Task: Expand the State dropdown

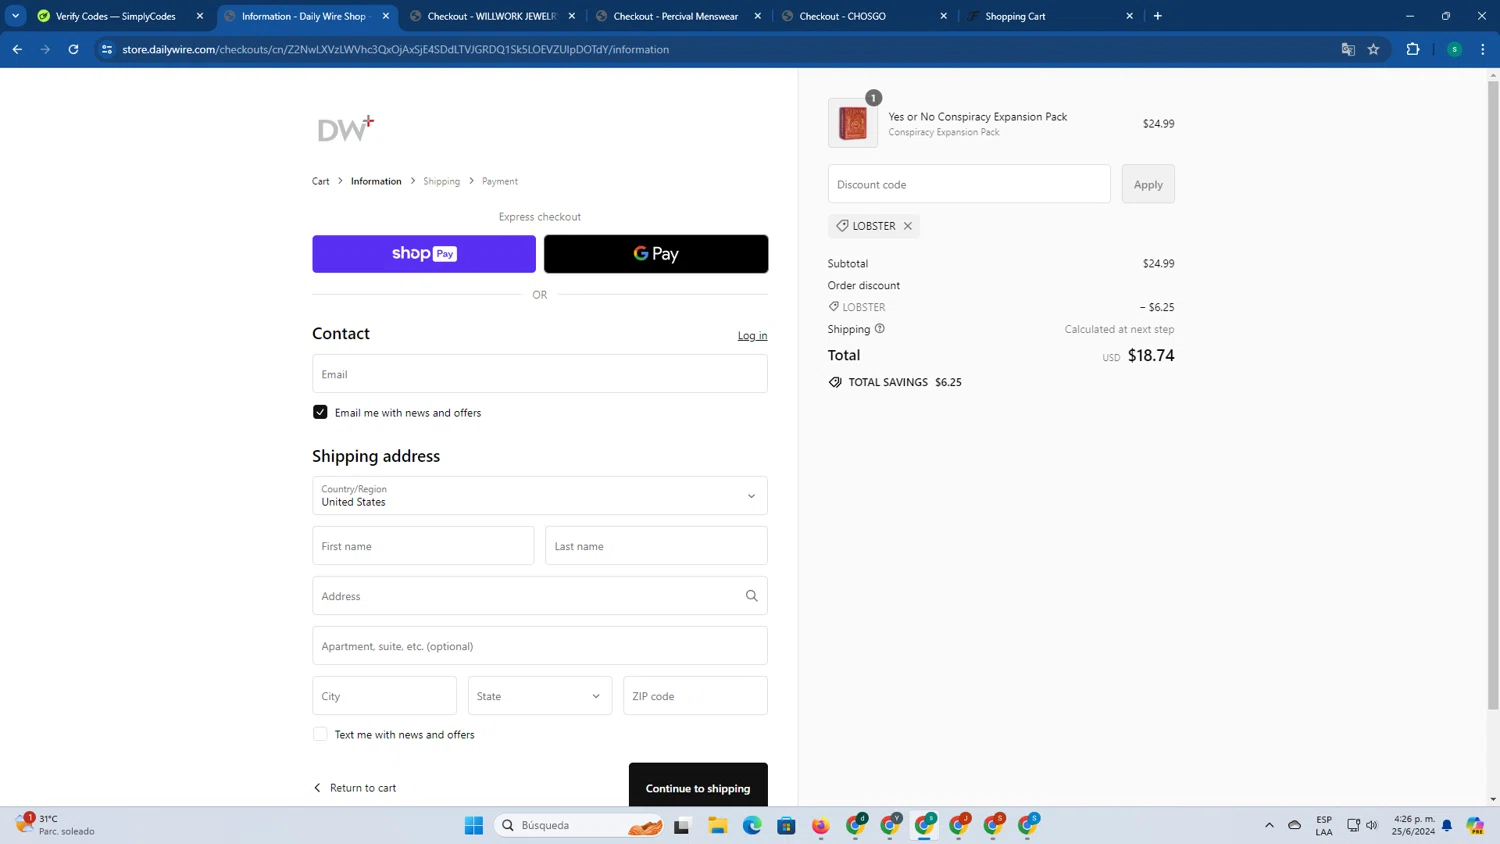Action: click(539, 696)
